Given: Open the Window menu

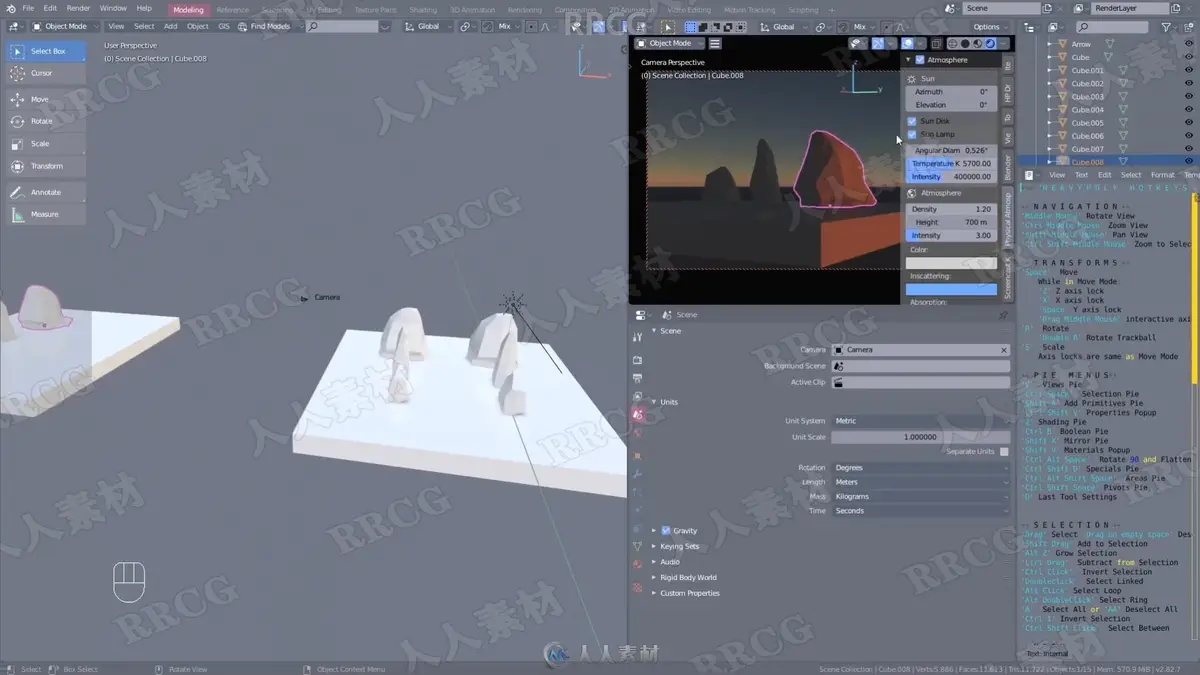Looking at the screenshot, I should [113, 8].
